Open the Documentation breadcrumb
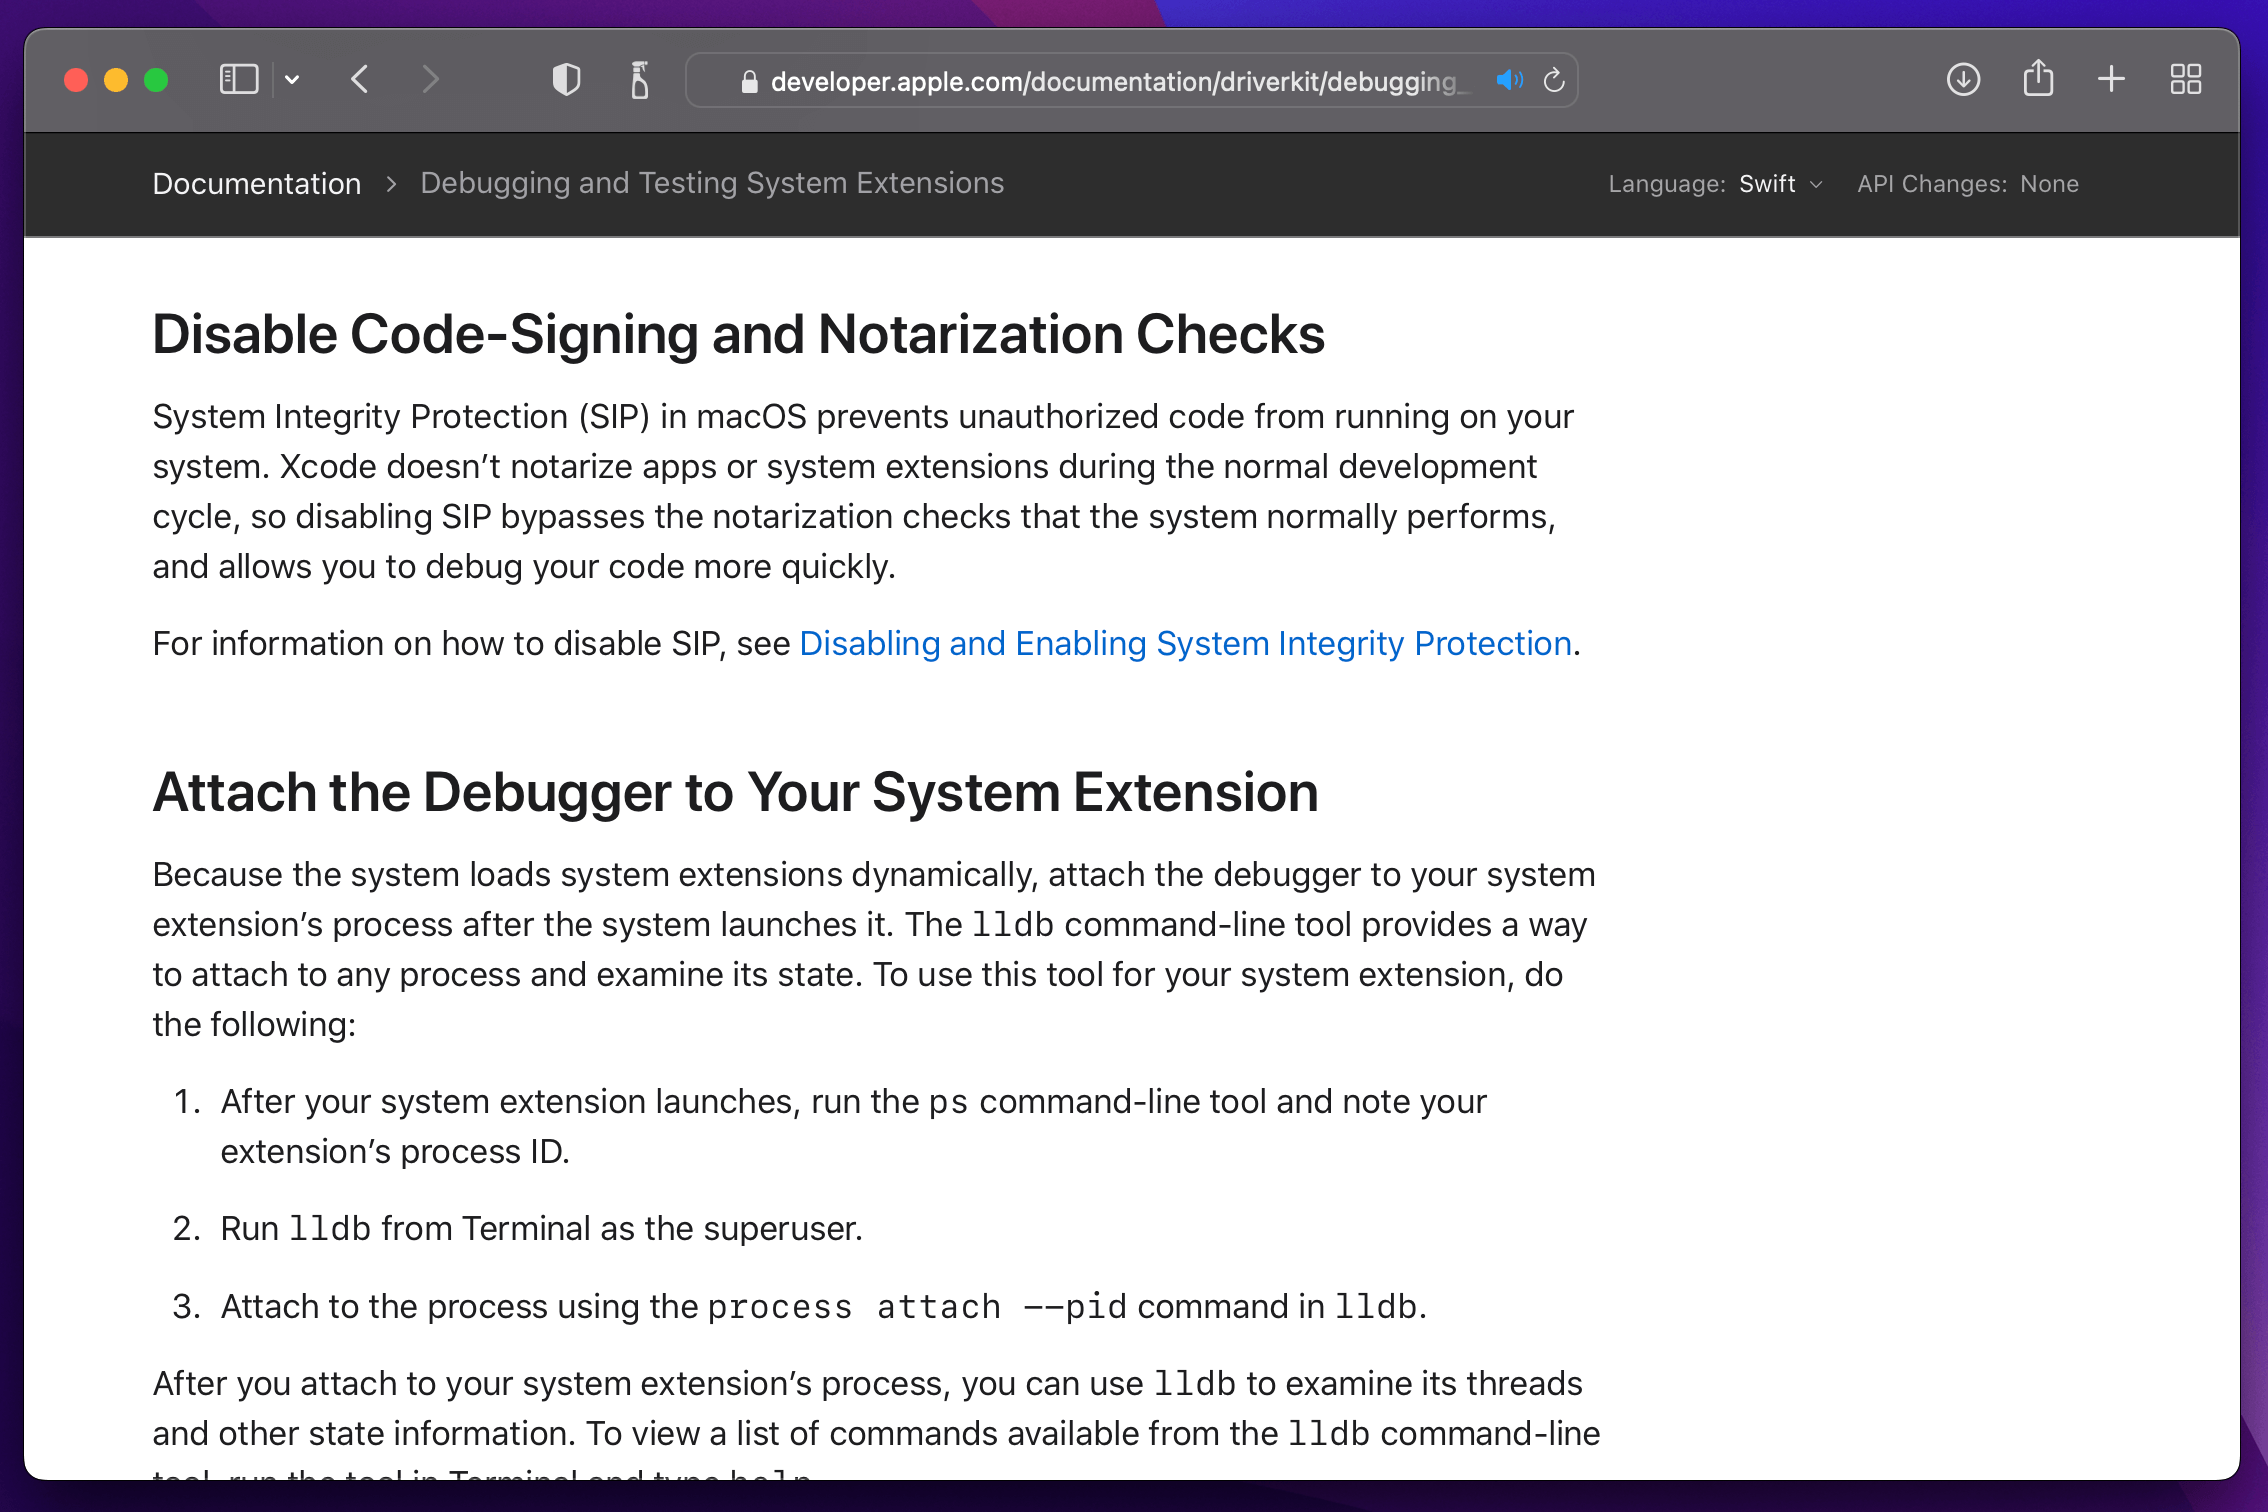Screen dimensions: 2268x1512 (257, 184)
